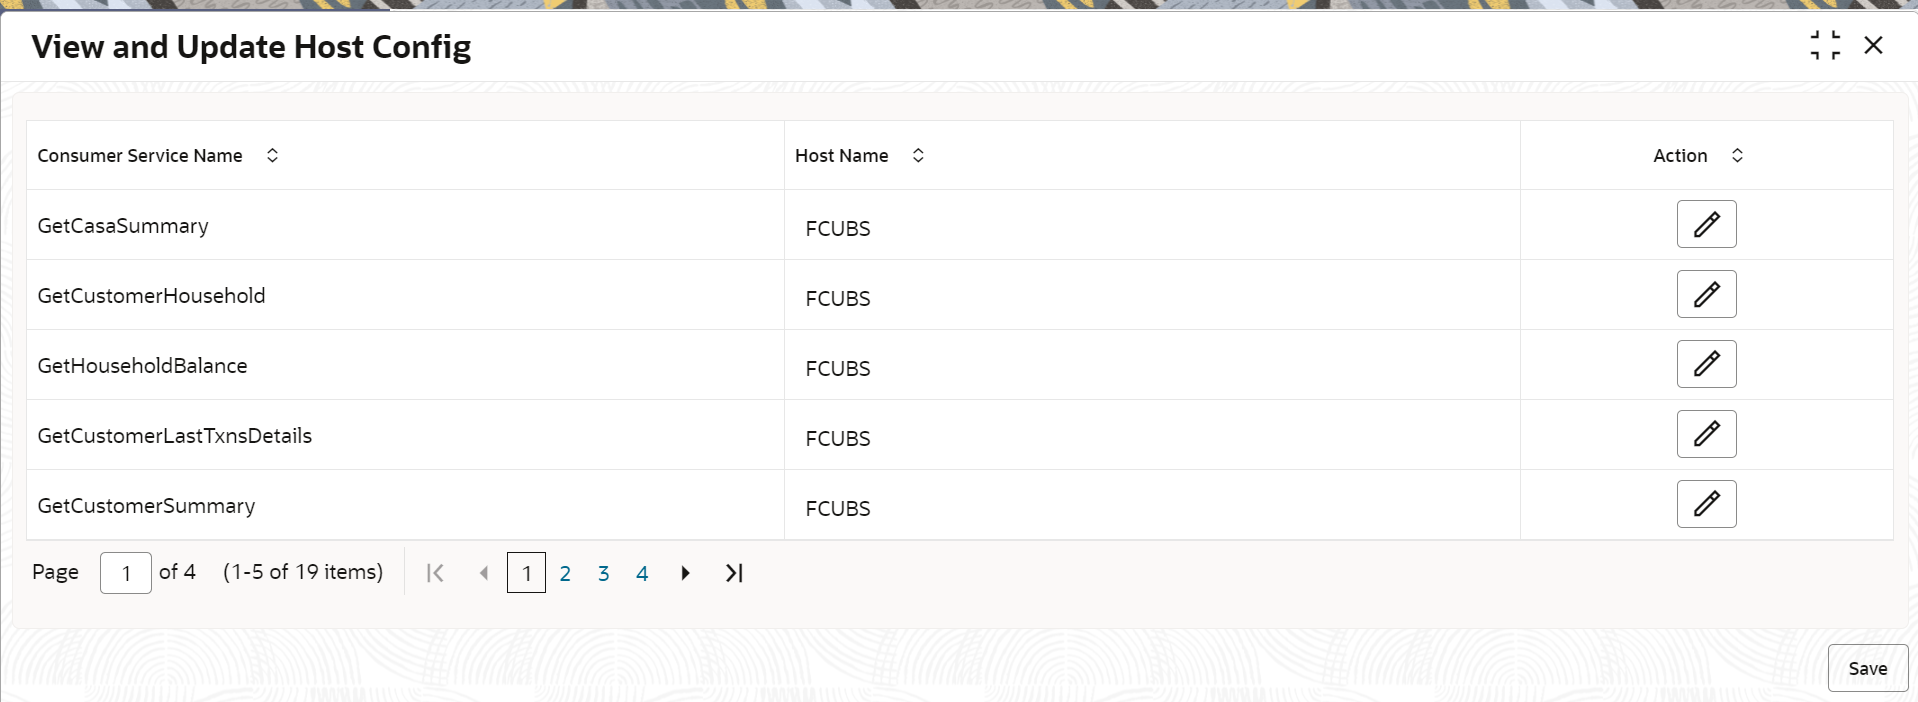Open page 4 of results
The height and width of the screenshot is (702, 1918).
coord(642,573)
